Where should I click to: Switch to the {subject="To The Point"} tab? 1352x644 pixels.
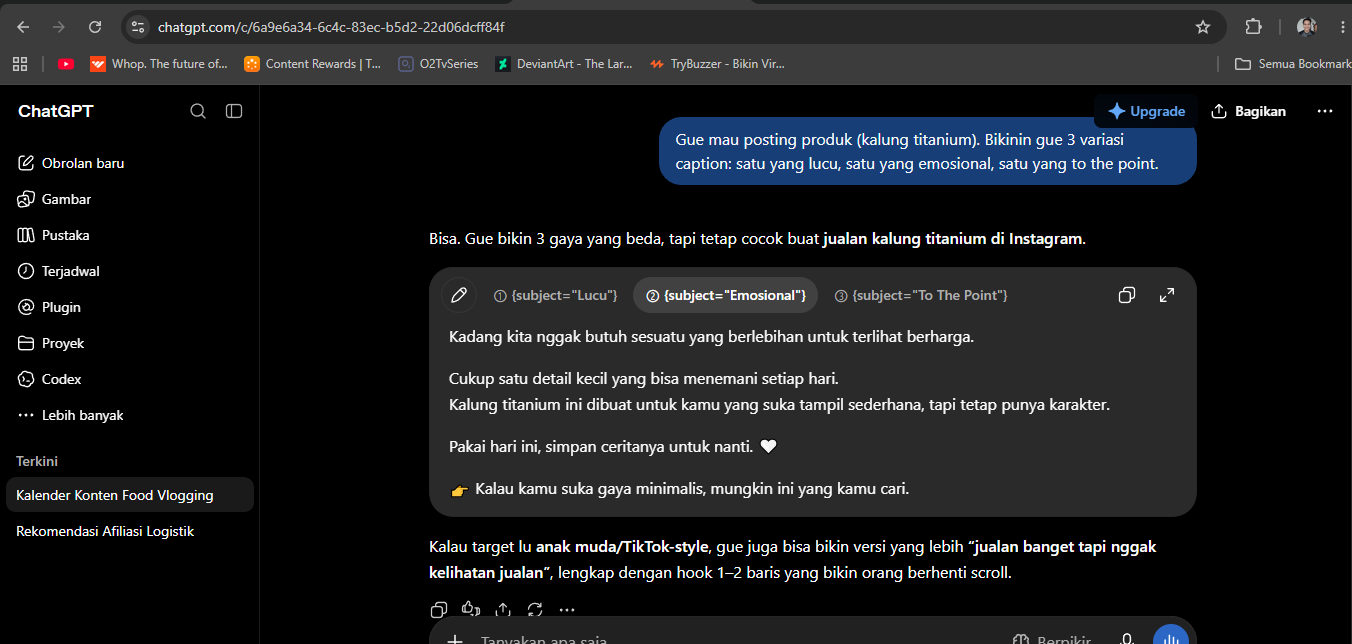921,295
